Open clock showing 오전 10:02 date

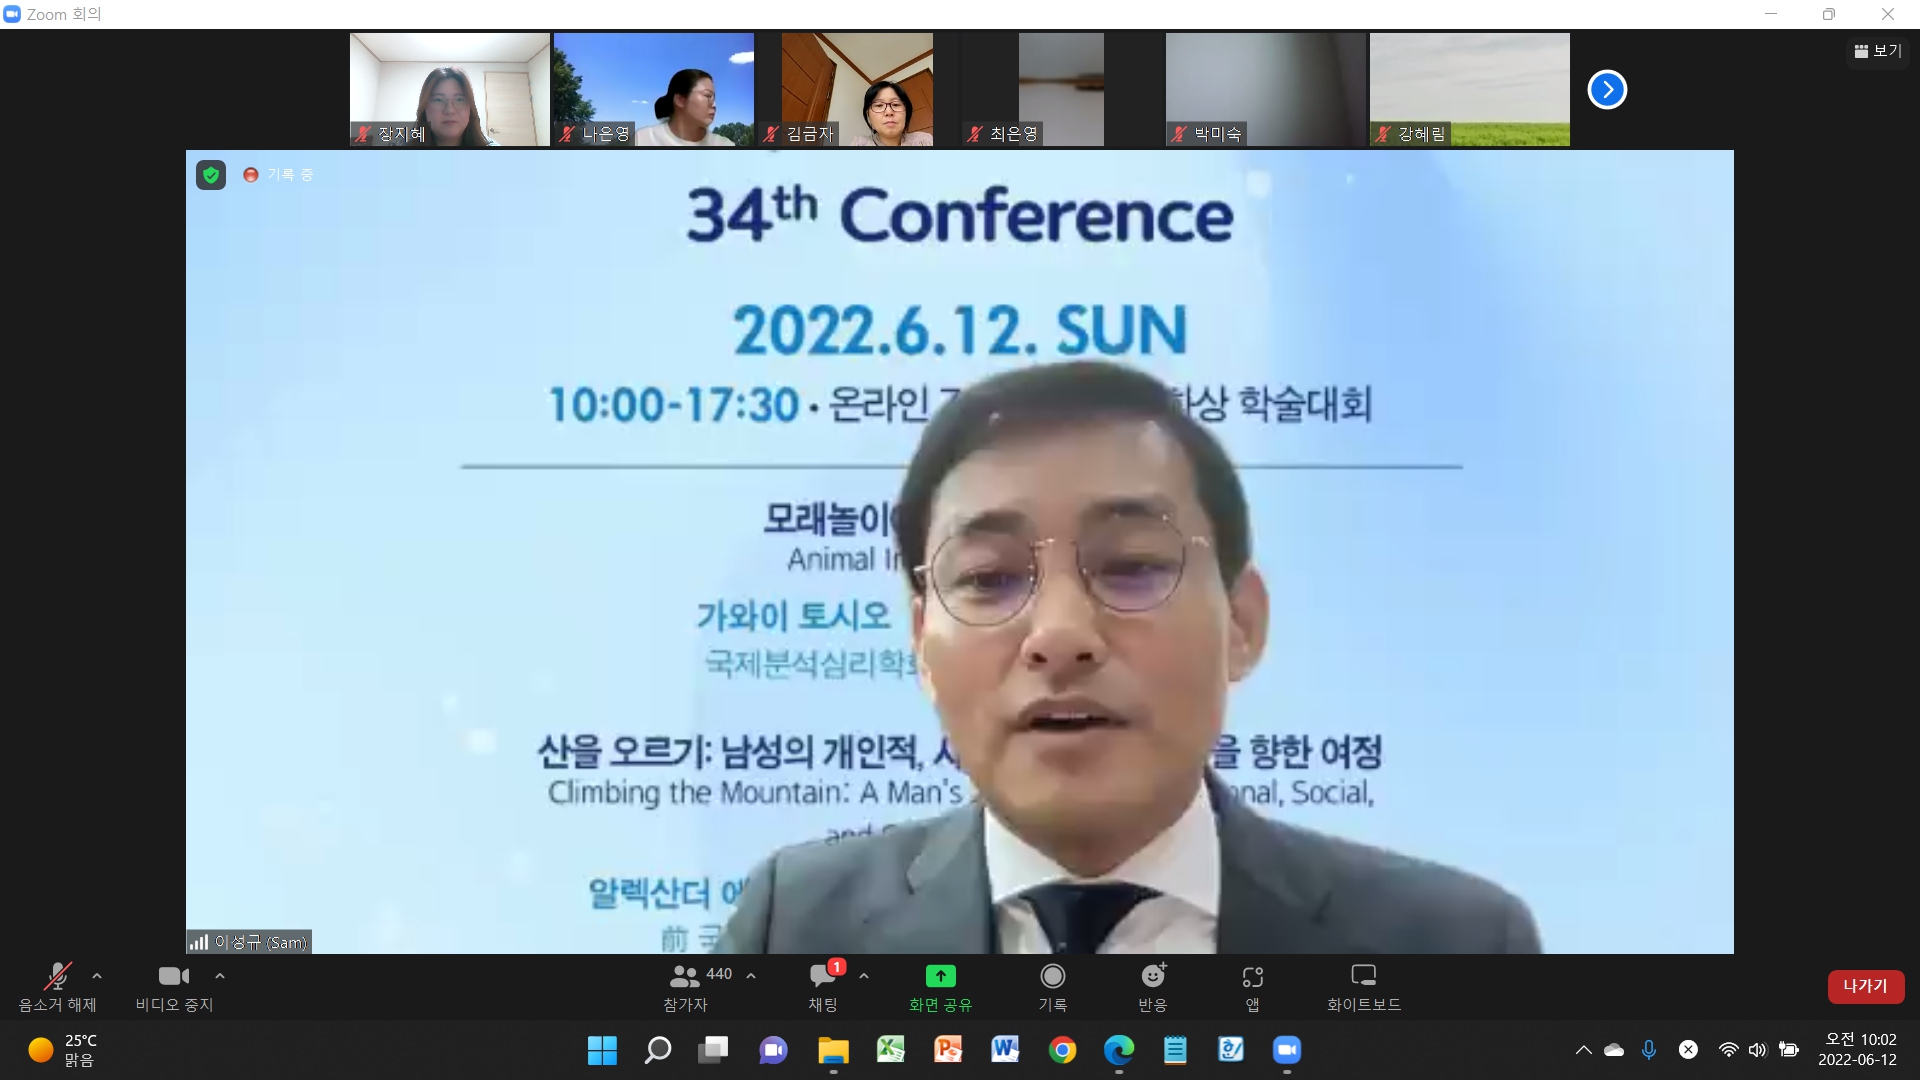(x=1860, y=1050)
